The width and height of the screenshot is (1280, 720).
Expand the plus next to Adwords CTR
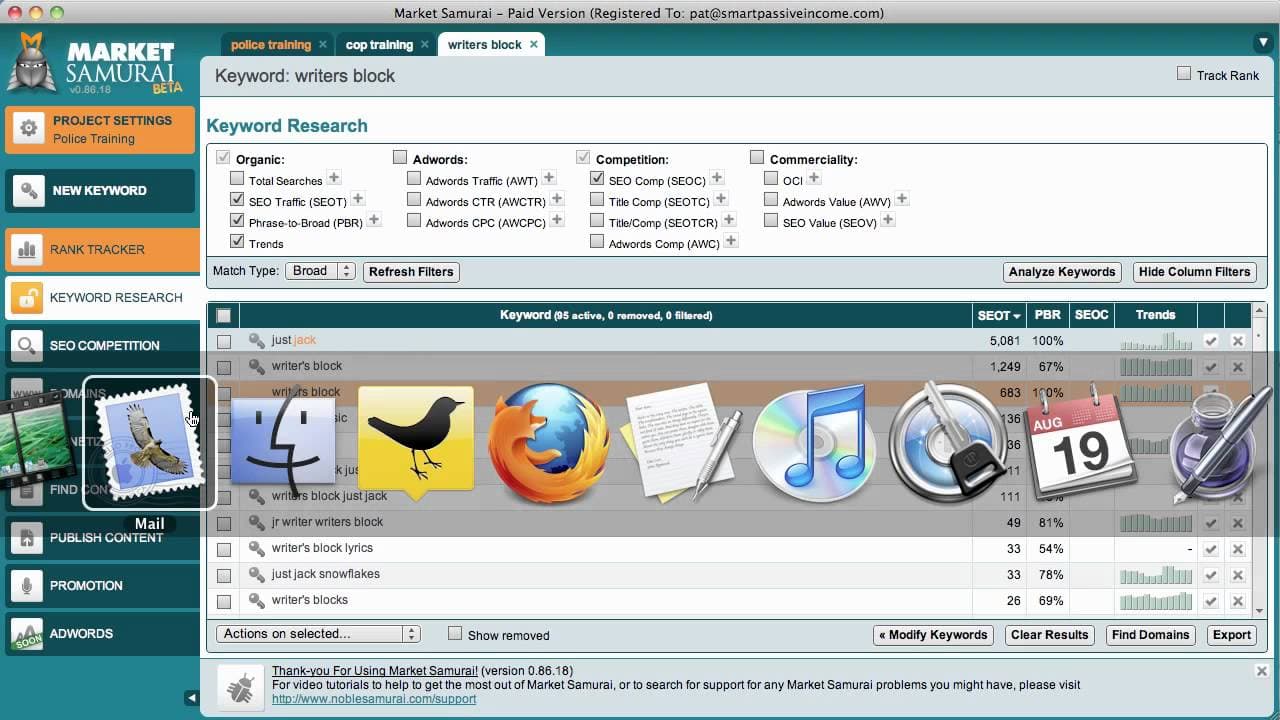557,199
